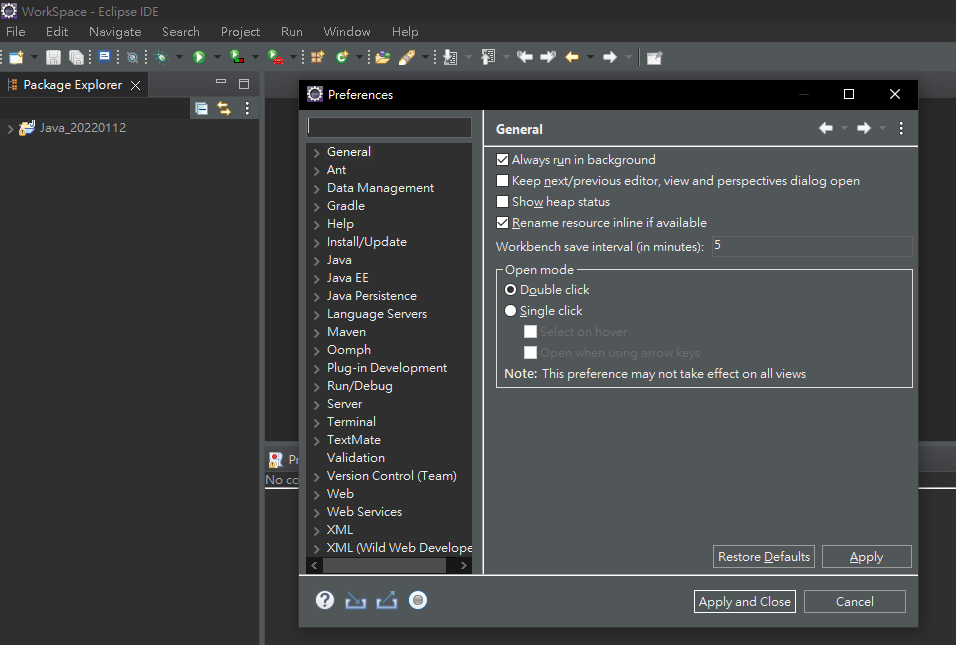
Task: Click the Cancel button
Action: coord(854,602)
